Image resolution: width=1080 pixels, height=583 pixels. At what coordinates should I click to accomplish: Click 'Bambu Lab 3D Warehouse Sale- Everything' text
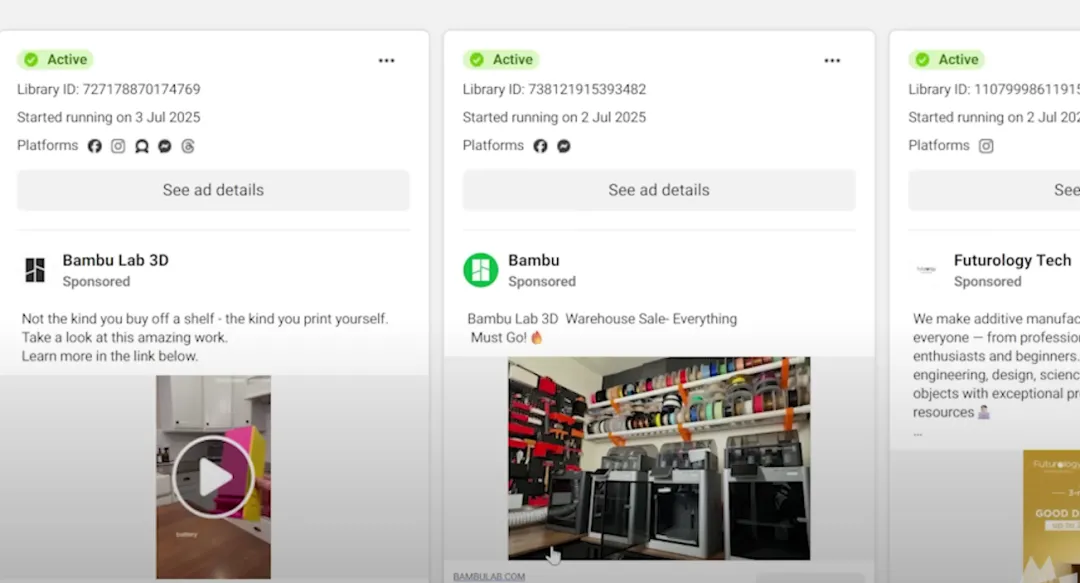[x=602, y=319]
